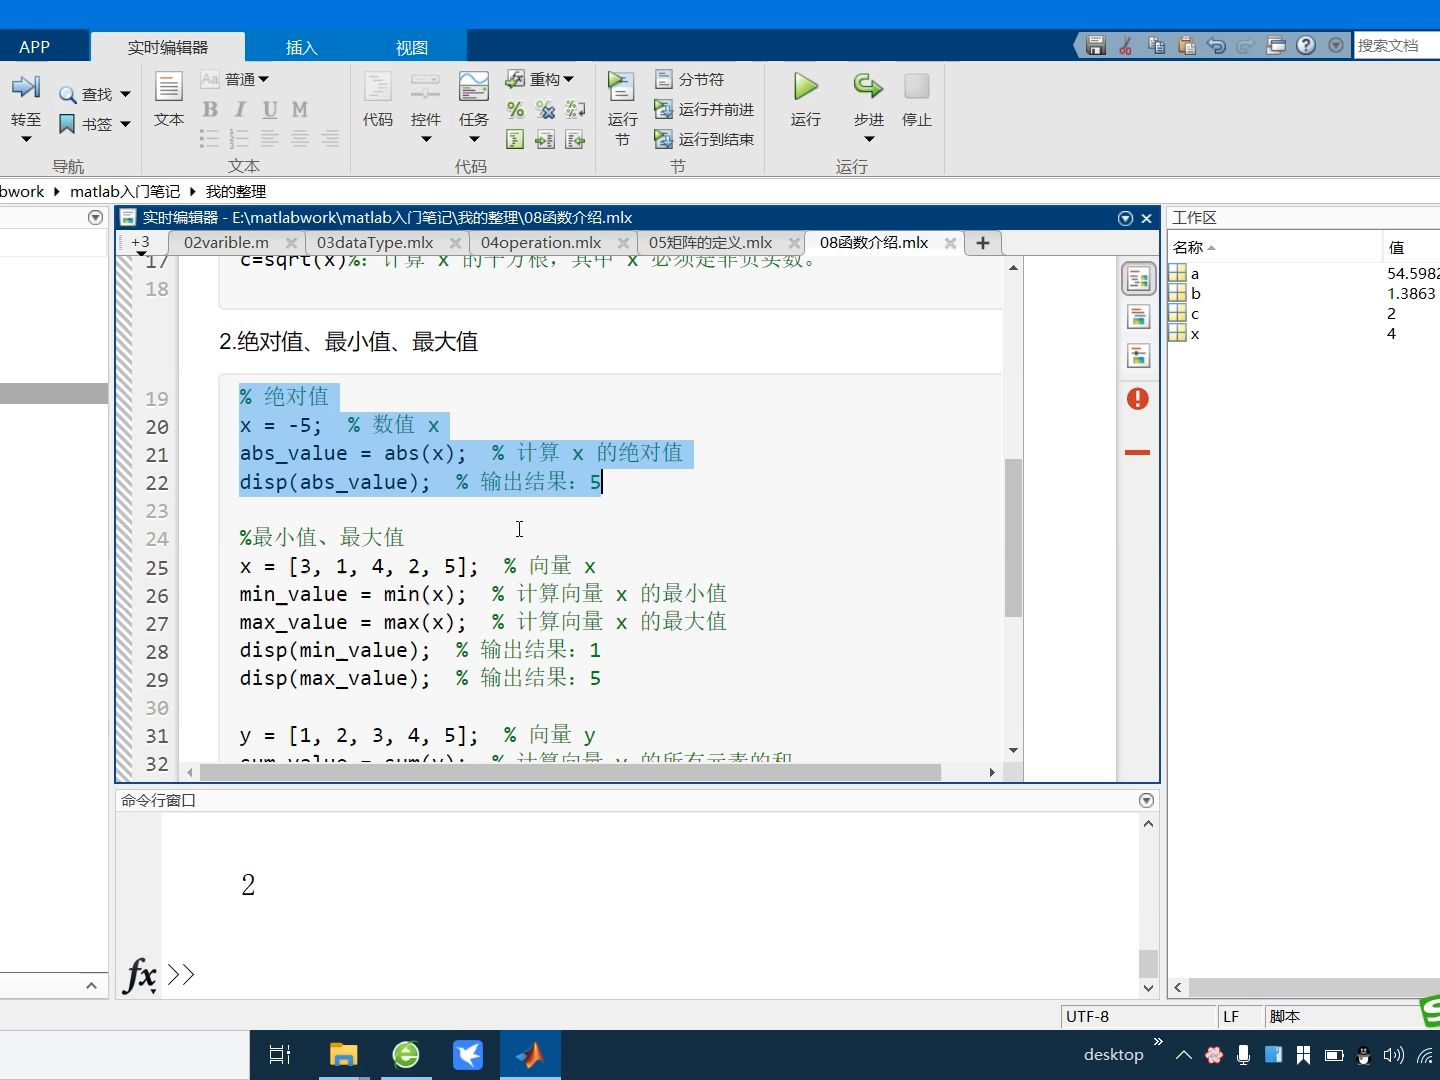Open Live Editor panel actions menu arrow
The width and height of the screenshot is (1440, 1080).
(x=1125, y=218)
